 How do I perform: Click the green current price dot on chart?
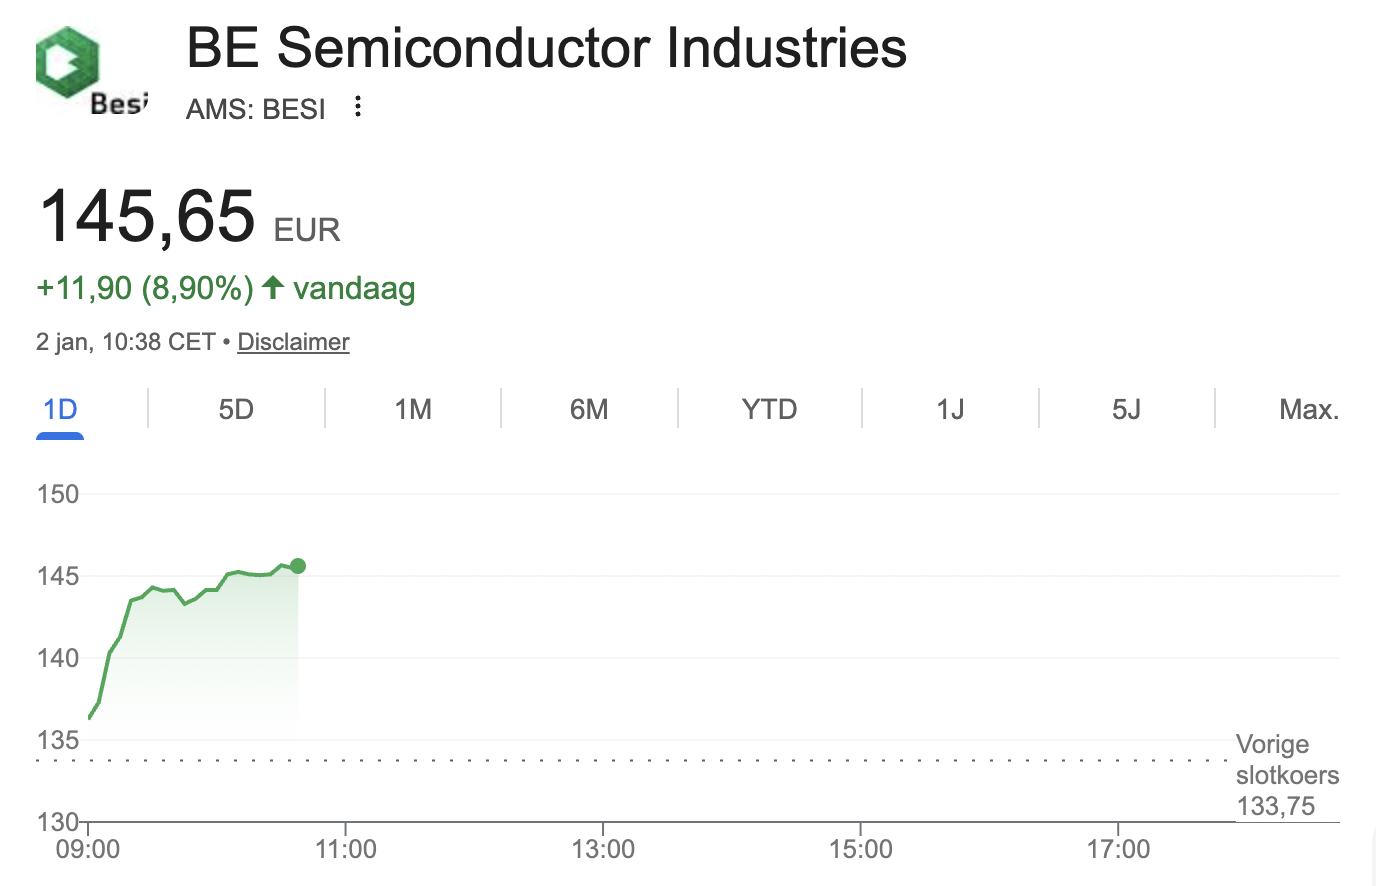tap(298, 566)
